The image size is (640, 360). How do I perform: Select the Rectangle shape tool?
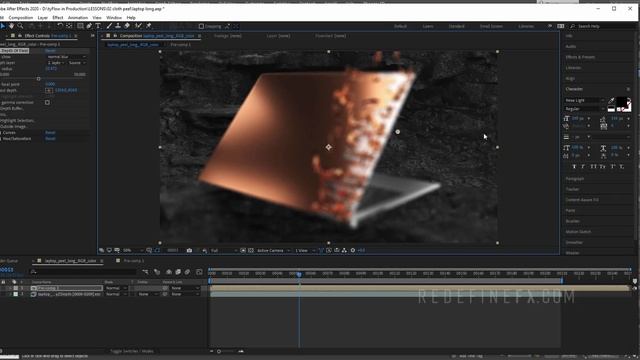tap(80, 26)
